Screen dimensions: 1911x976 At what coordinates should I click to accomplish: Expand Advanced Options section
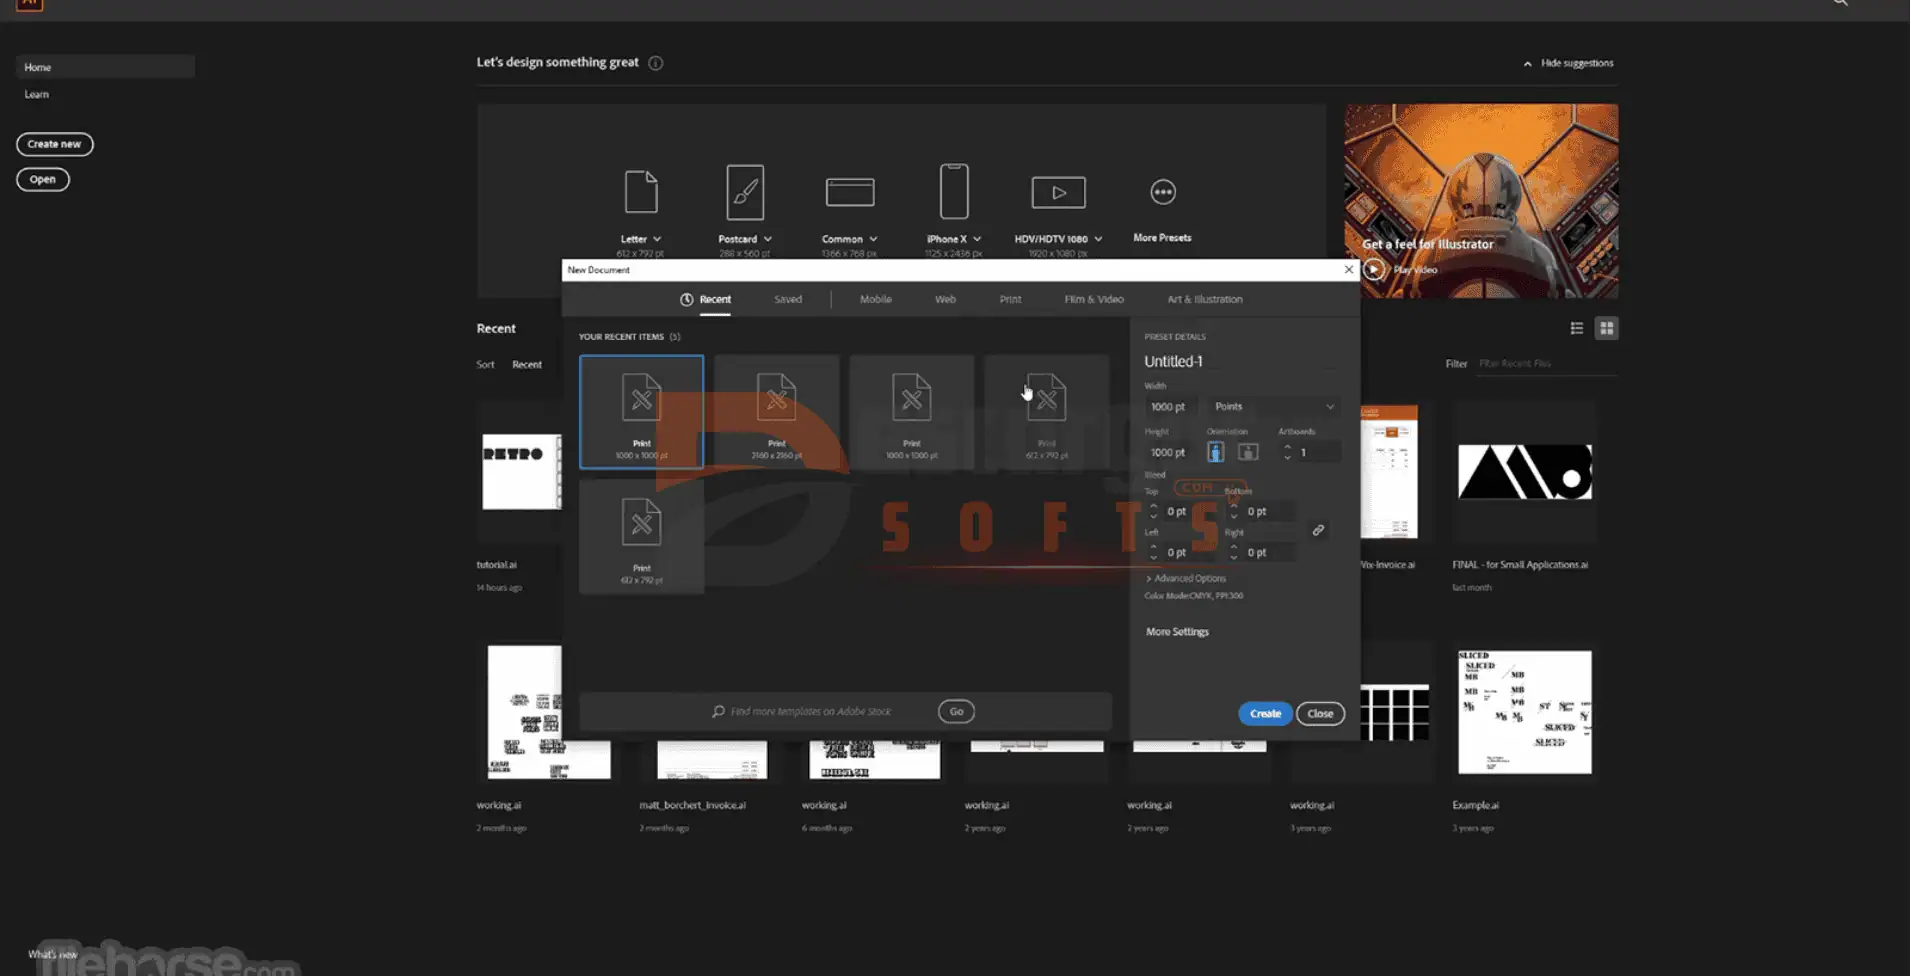1185,578
